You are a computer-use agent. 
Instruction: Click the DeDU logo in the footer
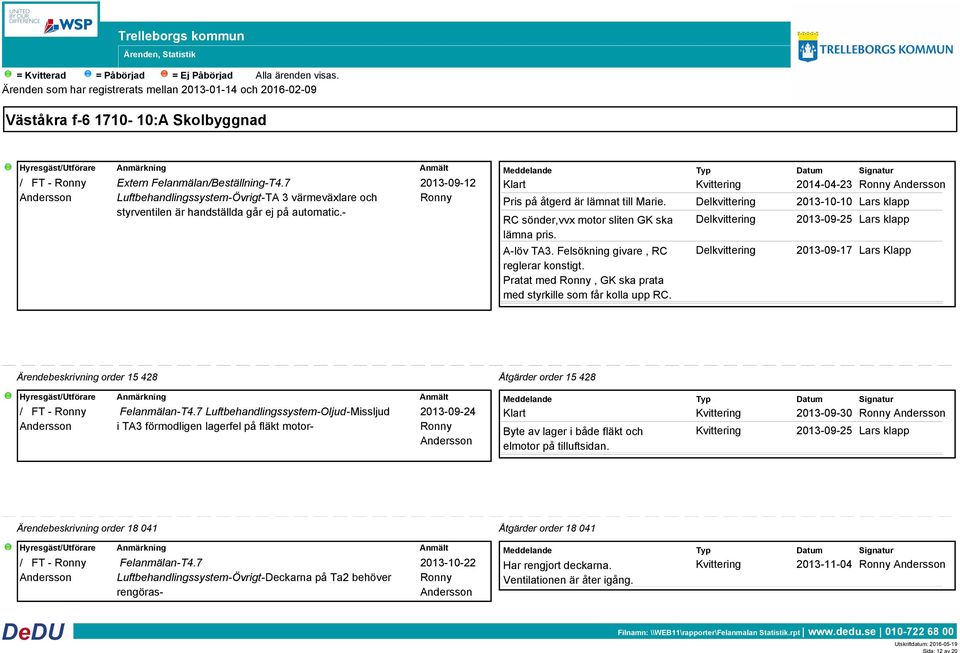(34, 632)
